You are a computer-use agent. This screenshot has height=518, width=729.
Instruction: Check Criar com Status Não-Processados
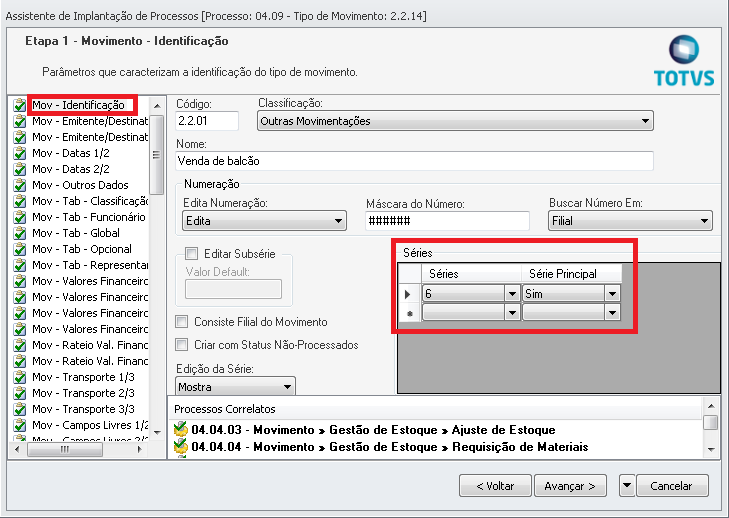tap(182, 345)
